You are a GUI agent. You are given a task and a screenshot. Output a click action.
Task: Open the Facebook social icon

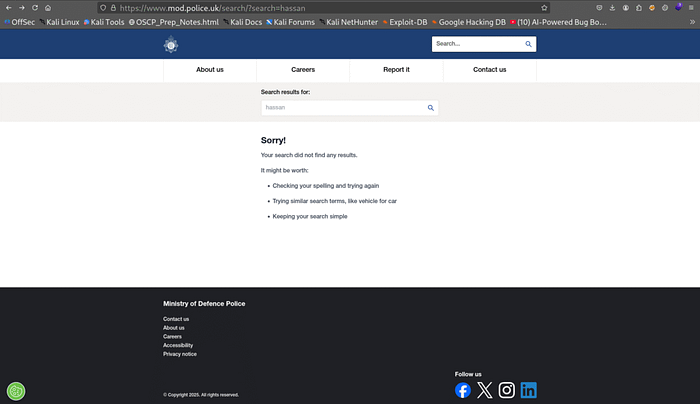click(x=463, y=390)
